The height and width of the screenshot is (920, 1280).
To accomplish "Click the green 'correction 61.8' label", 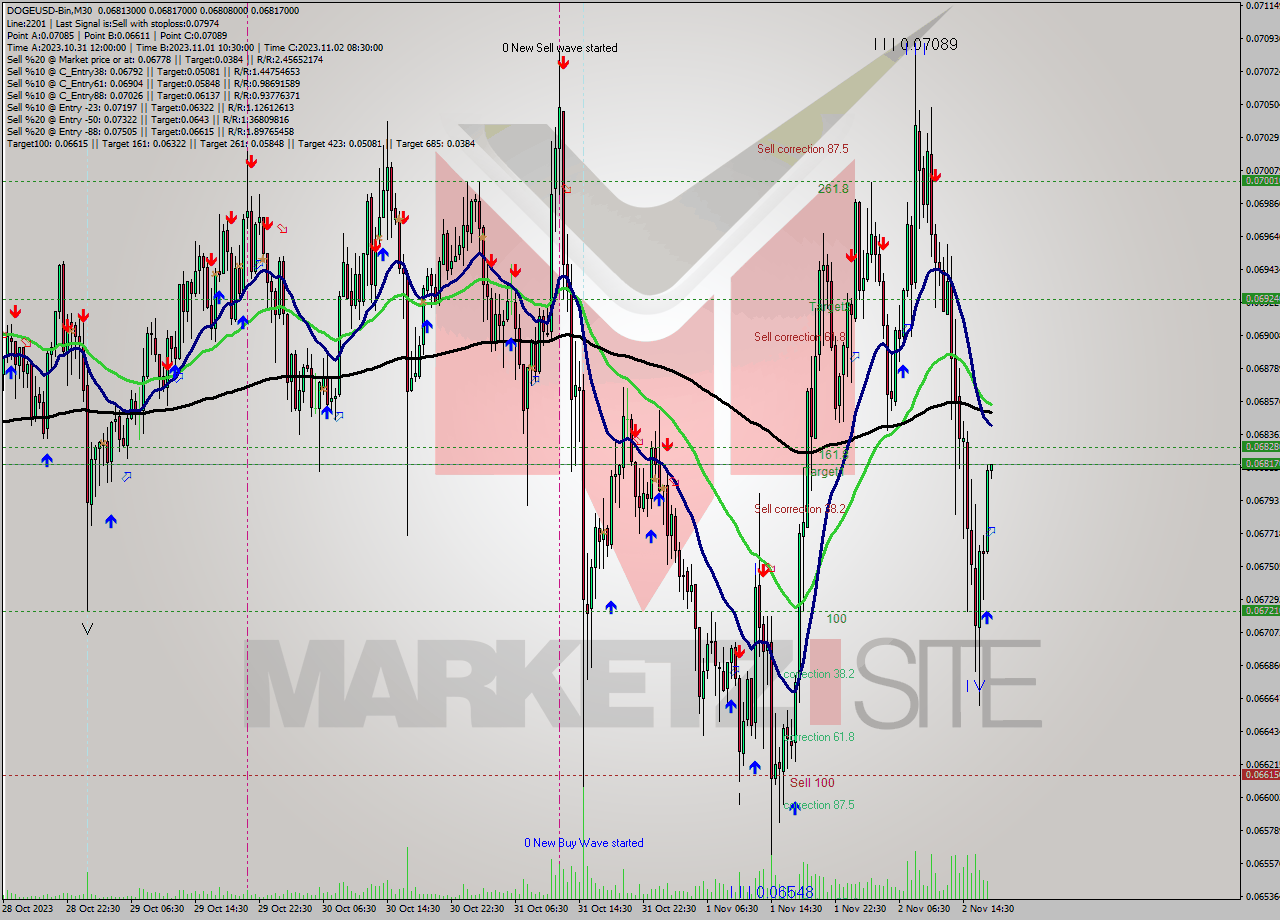I will pyautogui.click(x=820, y=737).
